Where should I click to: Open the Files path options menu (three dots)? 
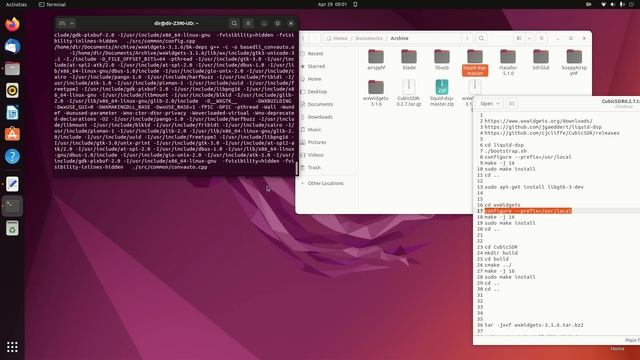467,38
